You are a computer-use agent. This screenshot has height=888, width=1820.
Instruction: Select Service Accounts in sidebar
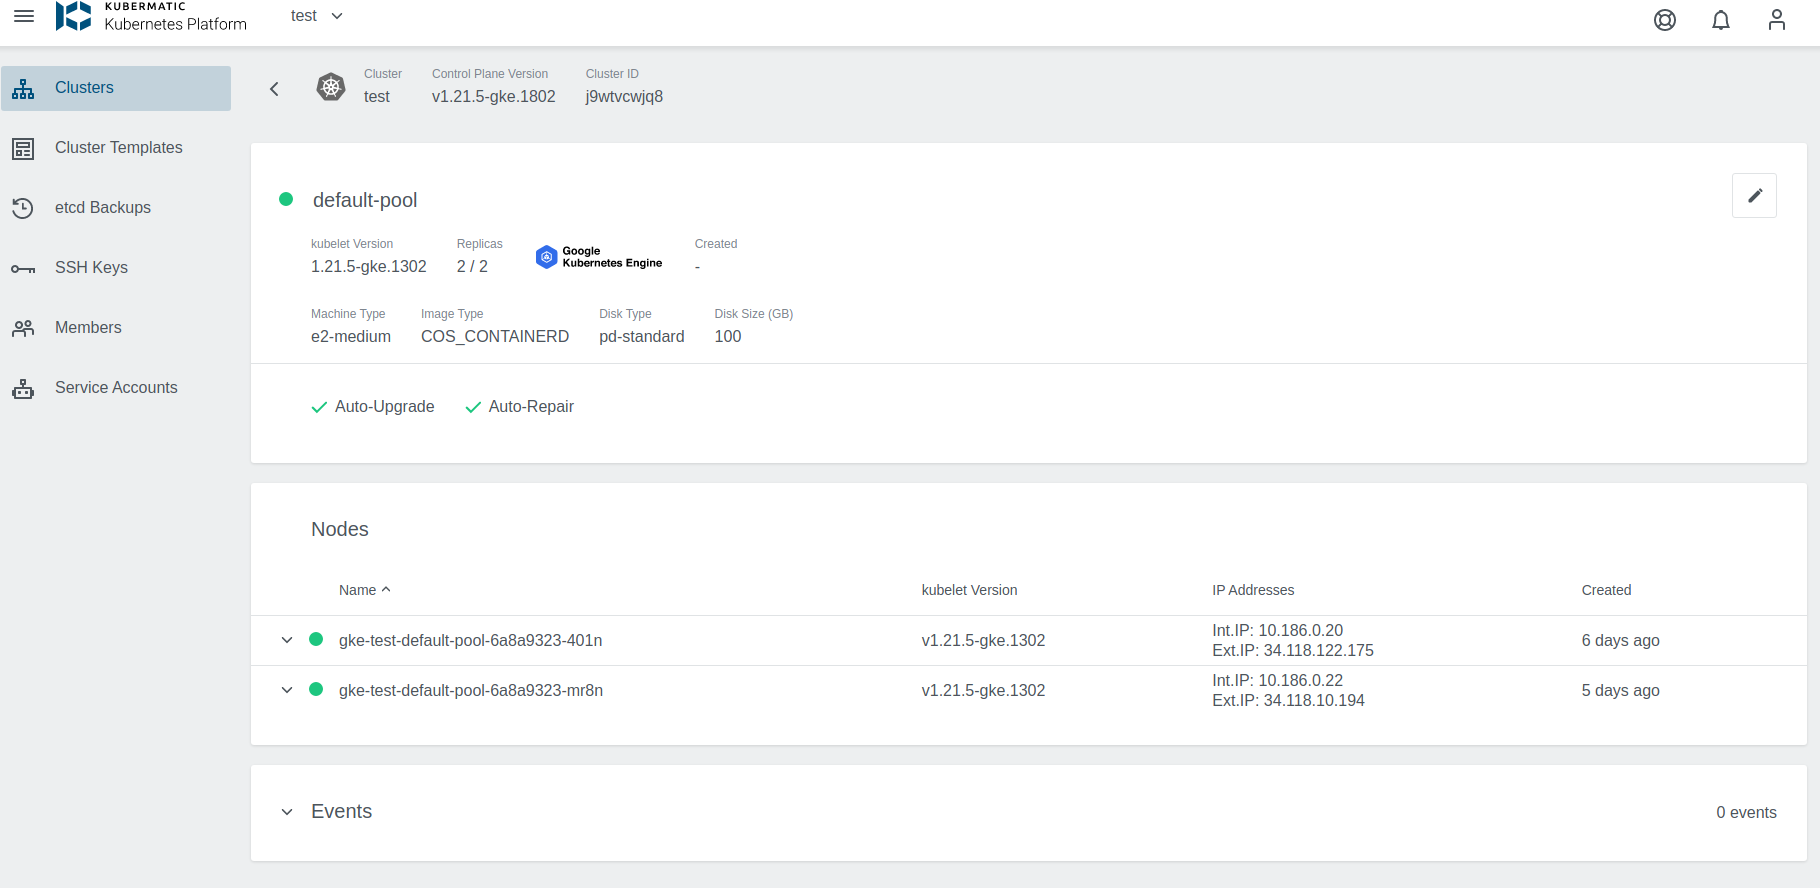(116, 388)
